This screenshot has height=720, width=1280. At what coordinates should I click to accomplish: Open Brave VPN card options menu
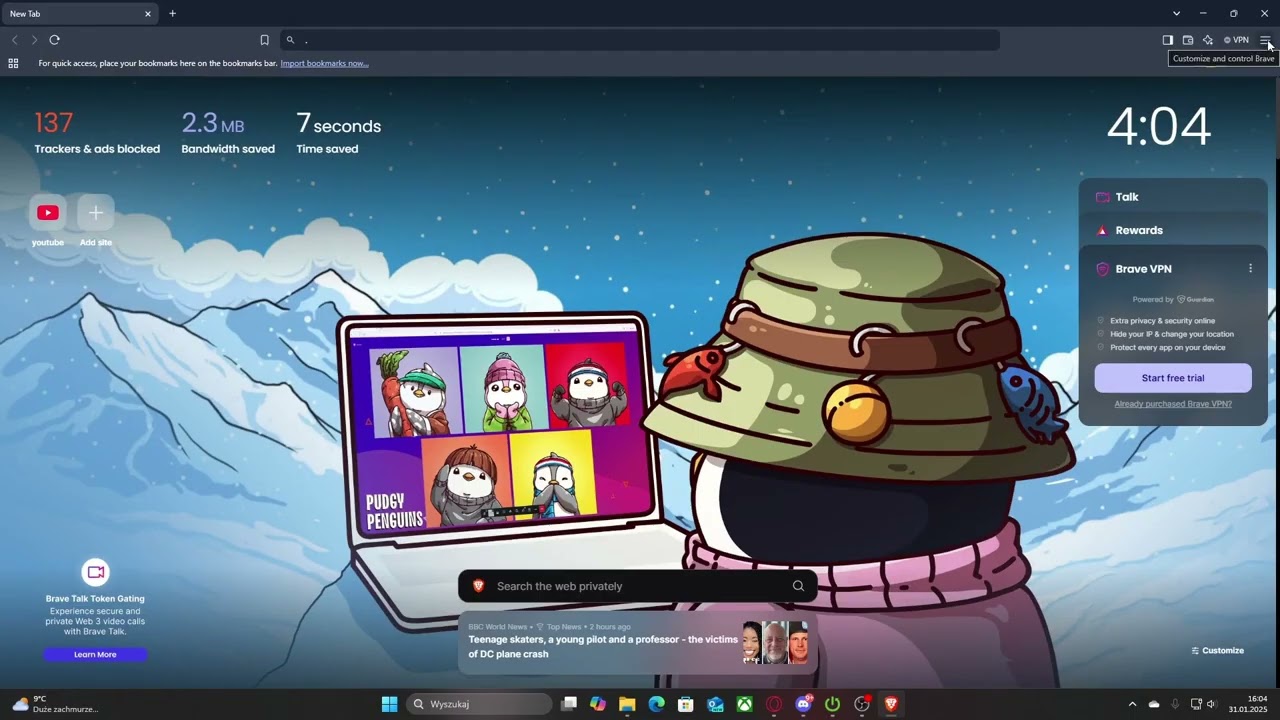point(1250,269)
